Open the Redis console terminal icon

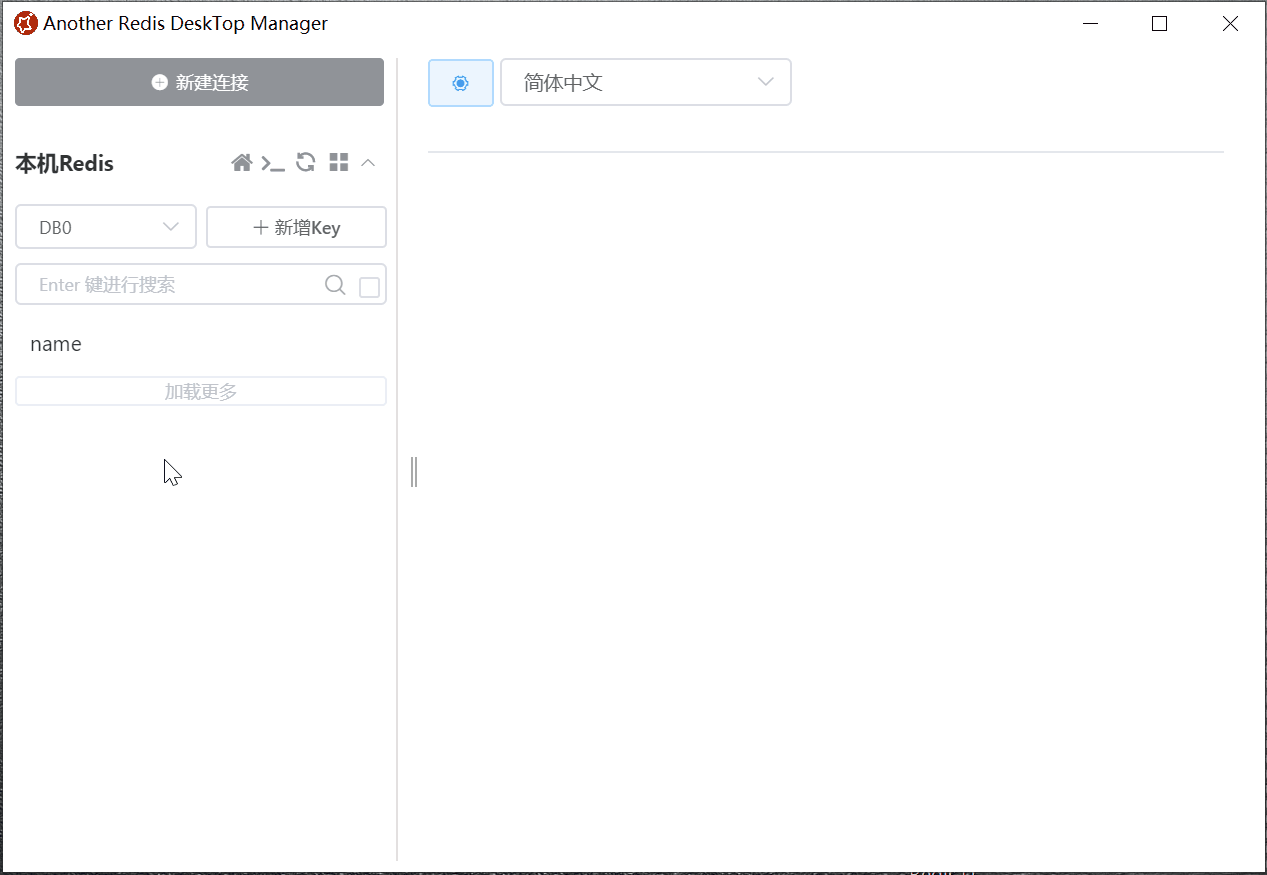coord(273,163)
